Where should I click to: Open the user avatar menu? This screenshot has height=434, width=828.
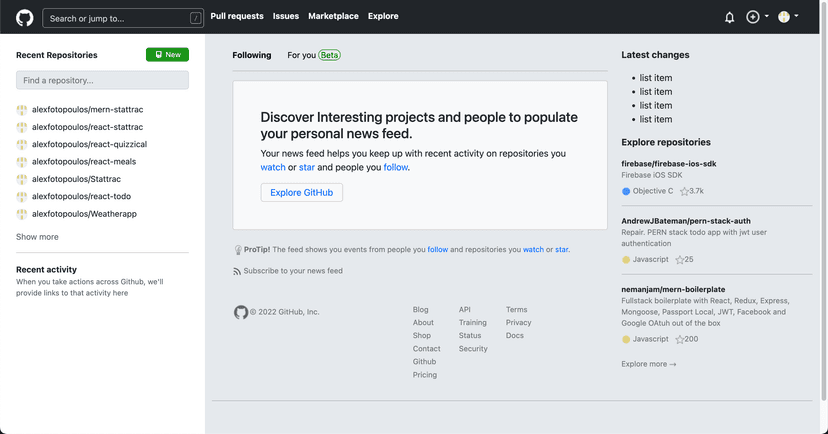788,17
